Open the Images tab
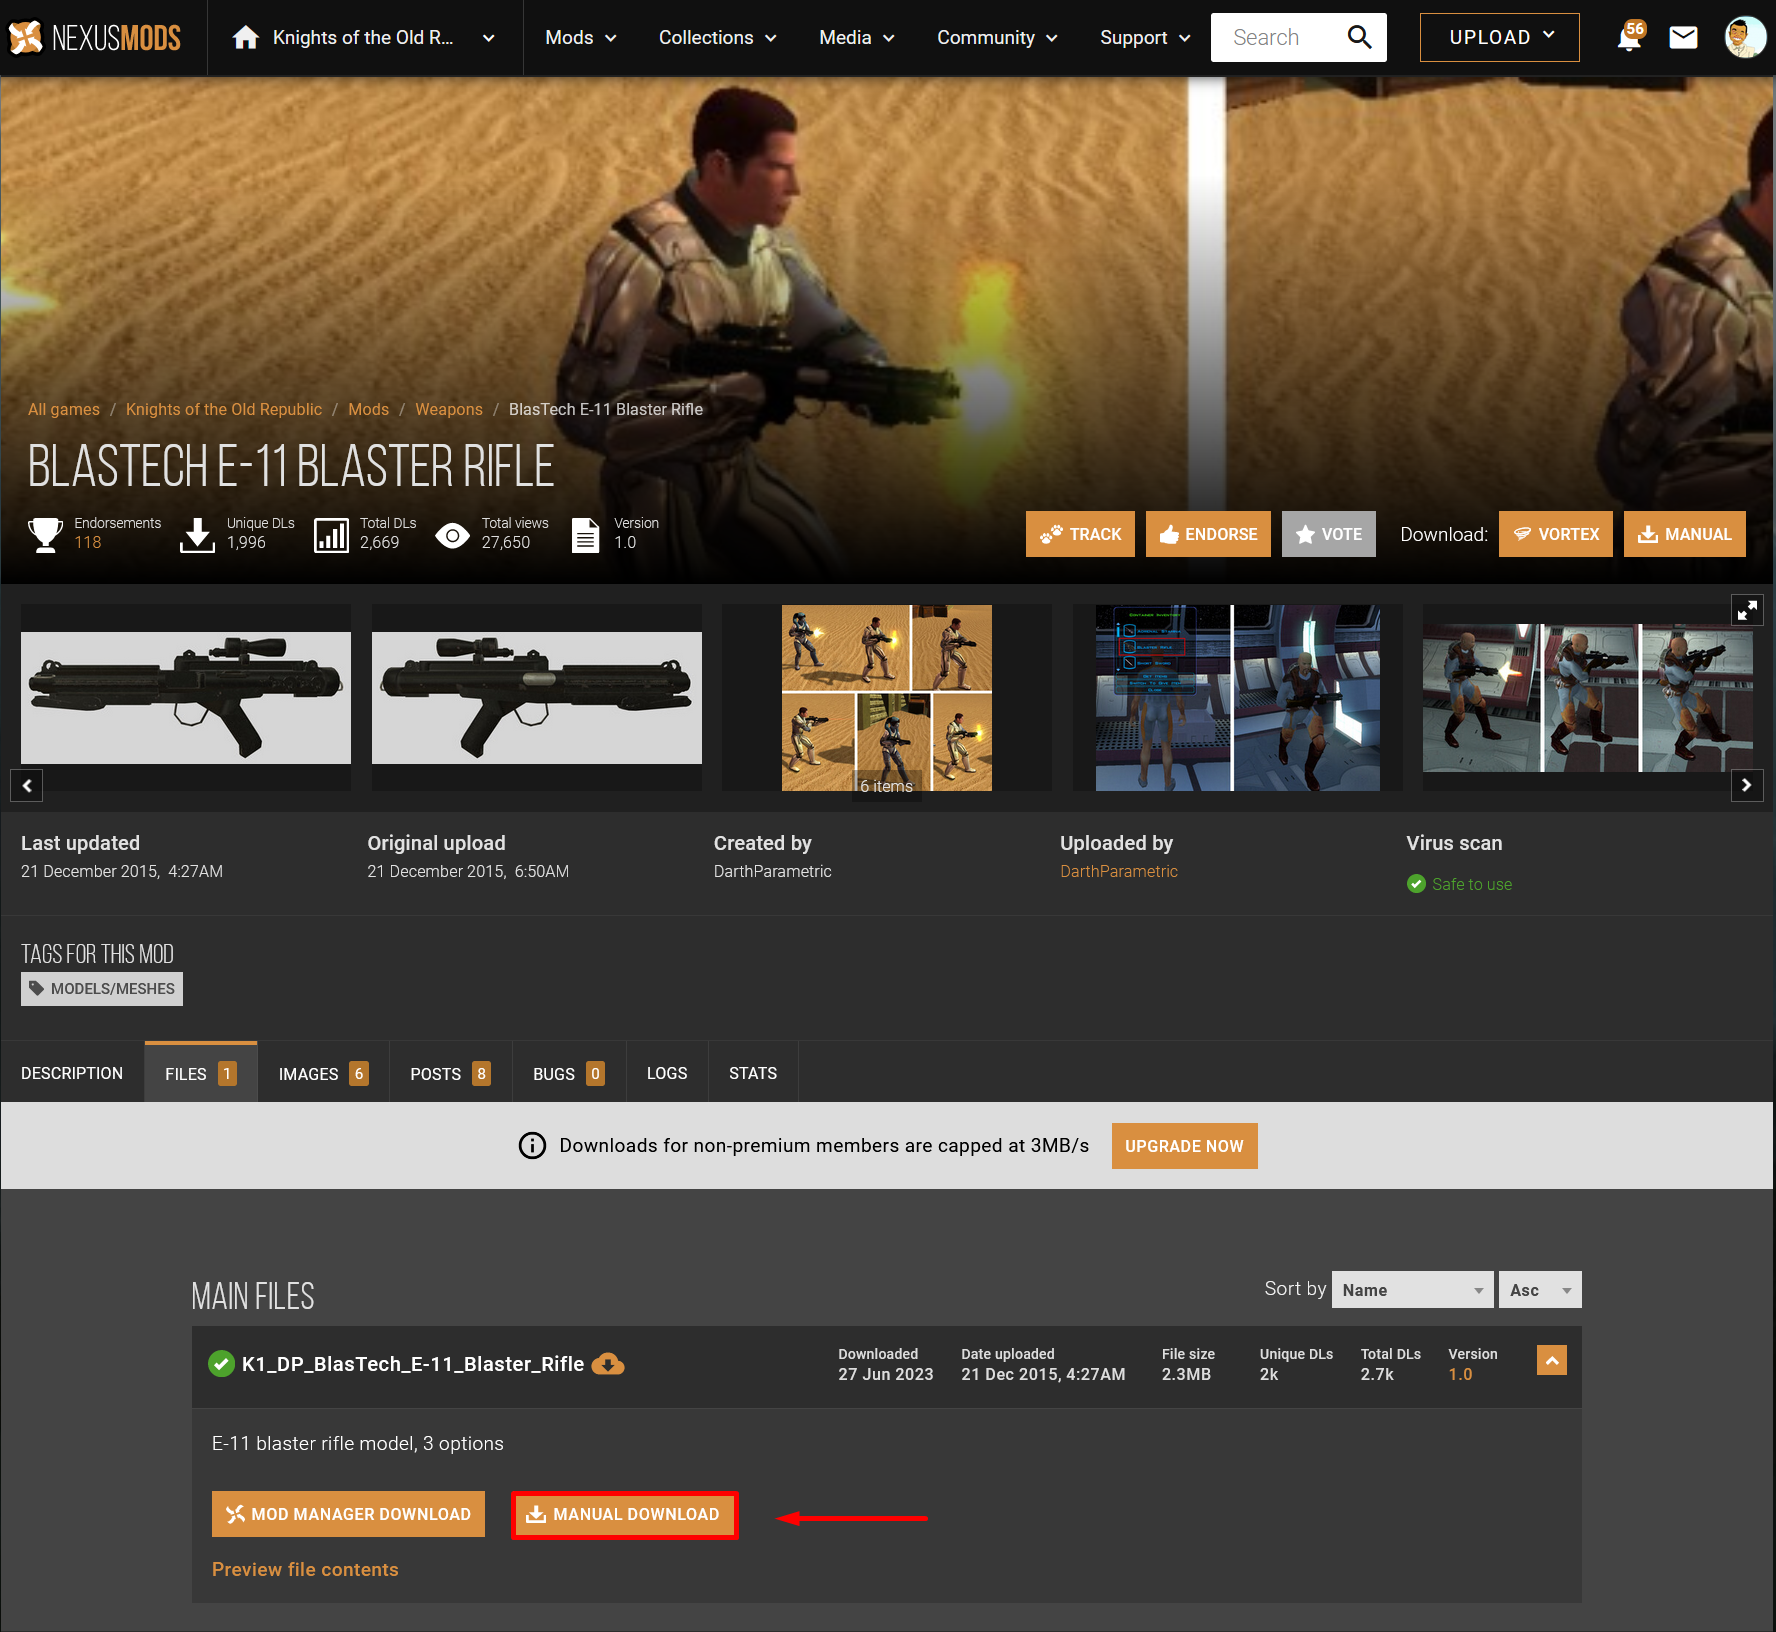This screenshot has height=1632, width=1776. [x=324, y=1073]
